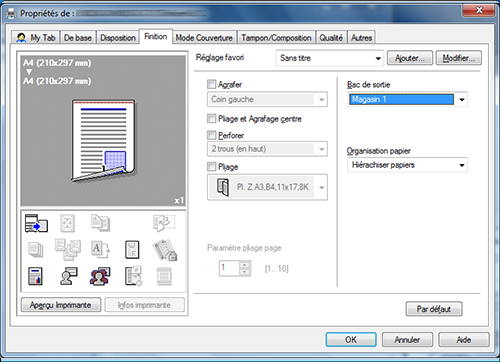This screenshot has height=362, width=500.
Task: Click the printer icon in title bar
Action: click(x=11, y=14)
